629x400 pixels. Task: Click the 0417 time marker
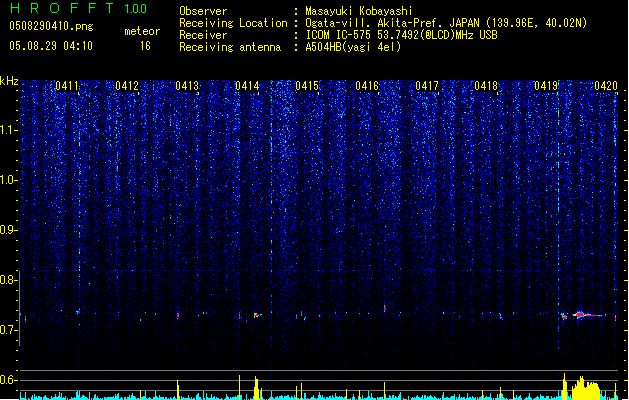427,86
